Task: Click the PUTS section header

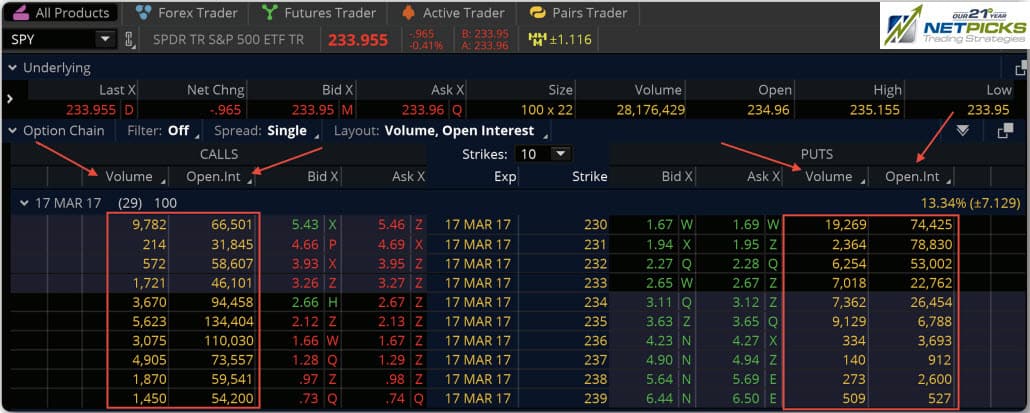Action: pos(817,154)
